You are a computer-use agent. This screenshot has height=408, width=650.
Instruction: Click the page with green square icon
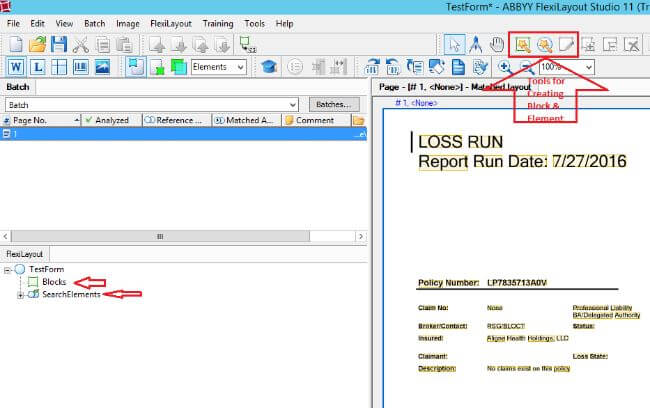157,67
